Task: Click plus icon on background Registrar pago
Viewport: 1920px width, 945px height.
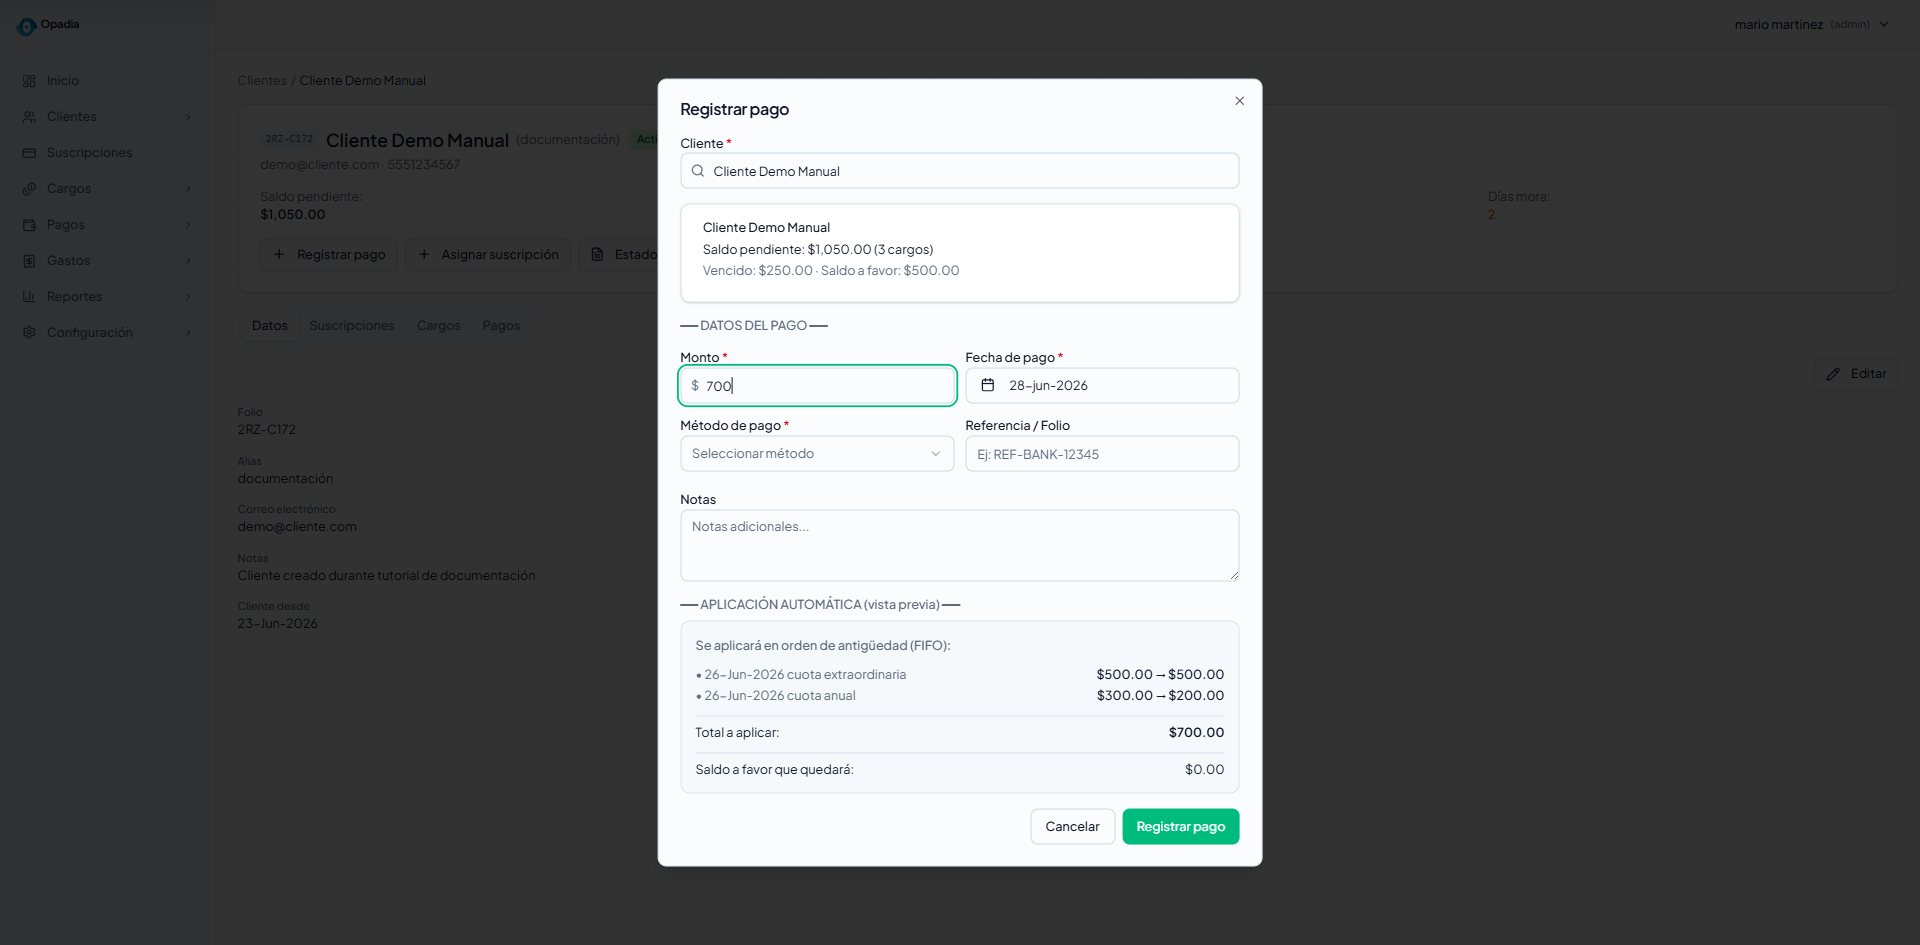Action: coord(279,255)
